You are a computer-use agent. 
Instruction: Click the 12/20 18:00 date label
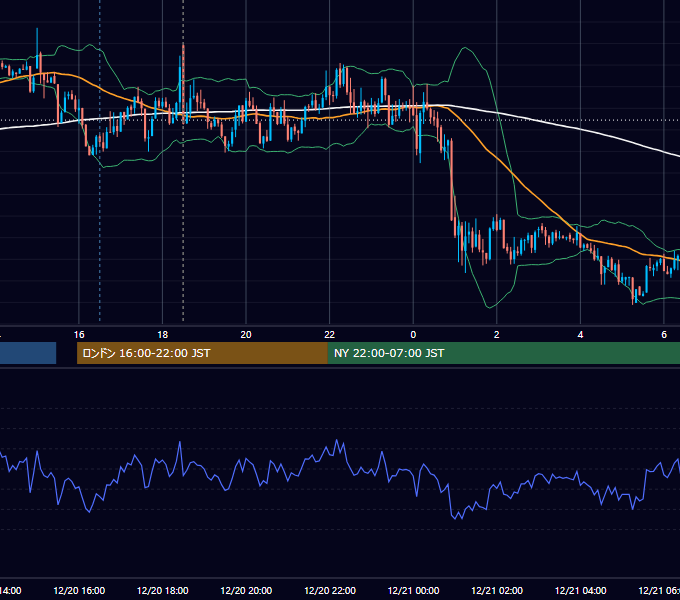tap(163, 590)
